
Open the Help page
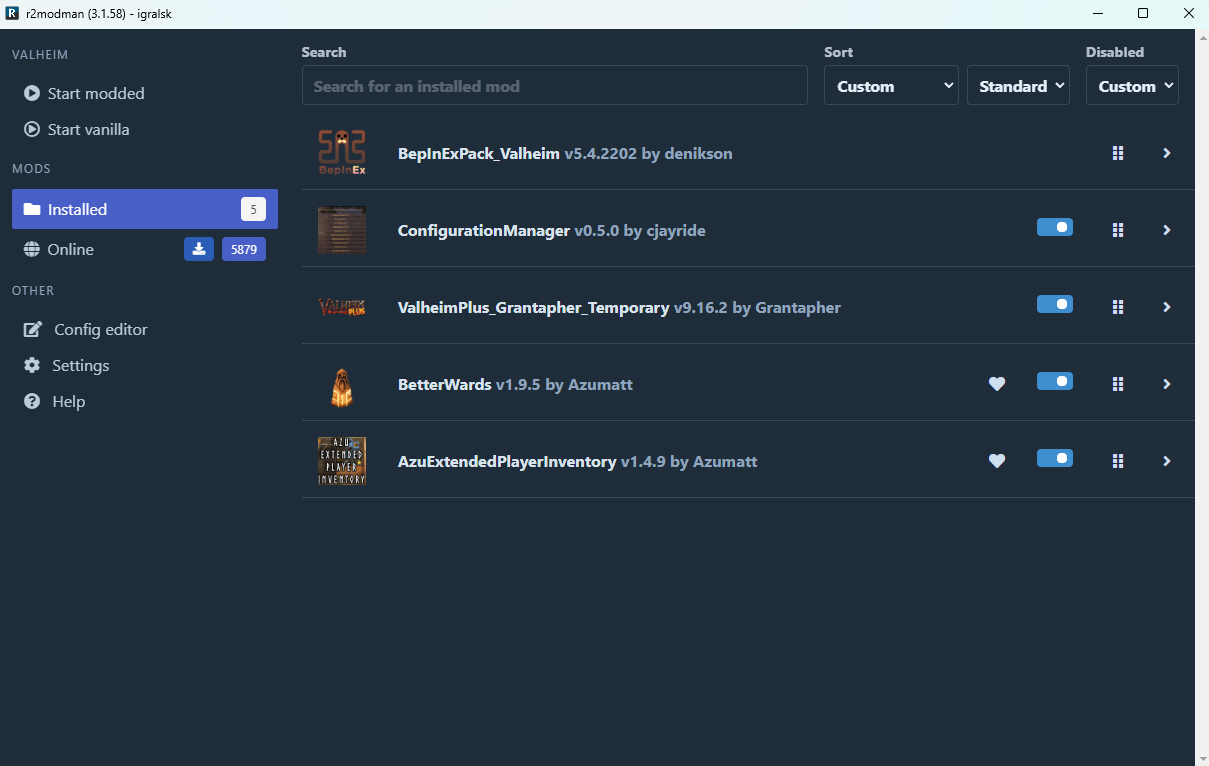(145, 401)
